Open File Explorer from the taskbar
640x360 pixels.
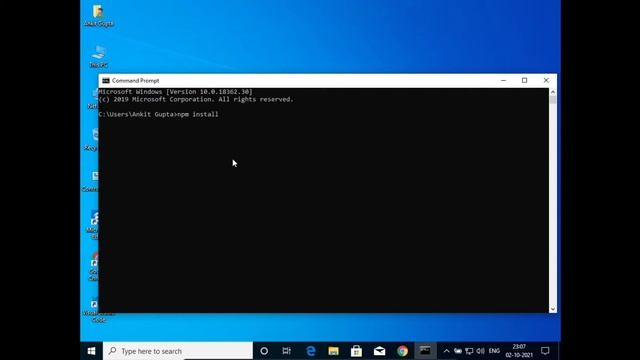333,351
